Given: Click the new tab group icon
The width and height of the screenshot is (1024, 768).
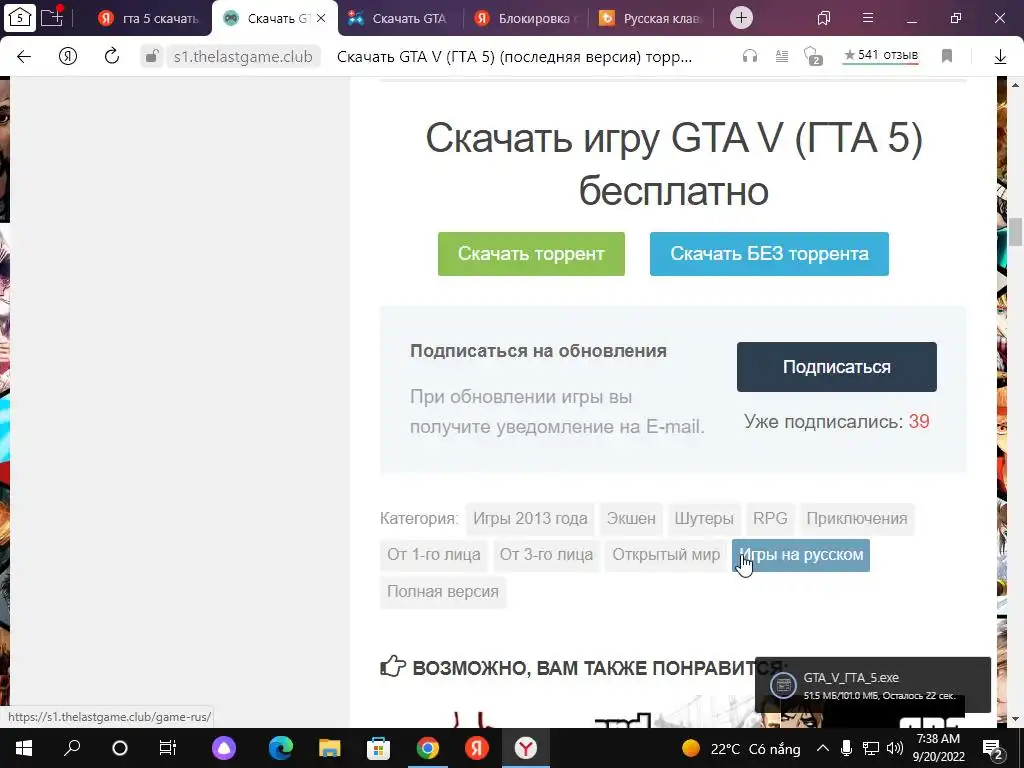Looking at the screenshot, I should (x=52, y=17).
